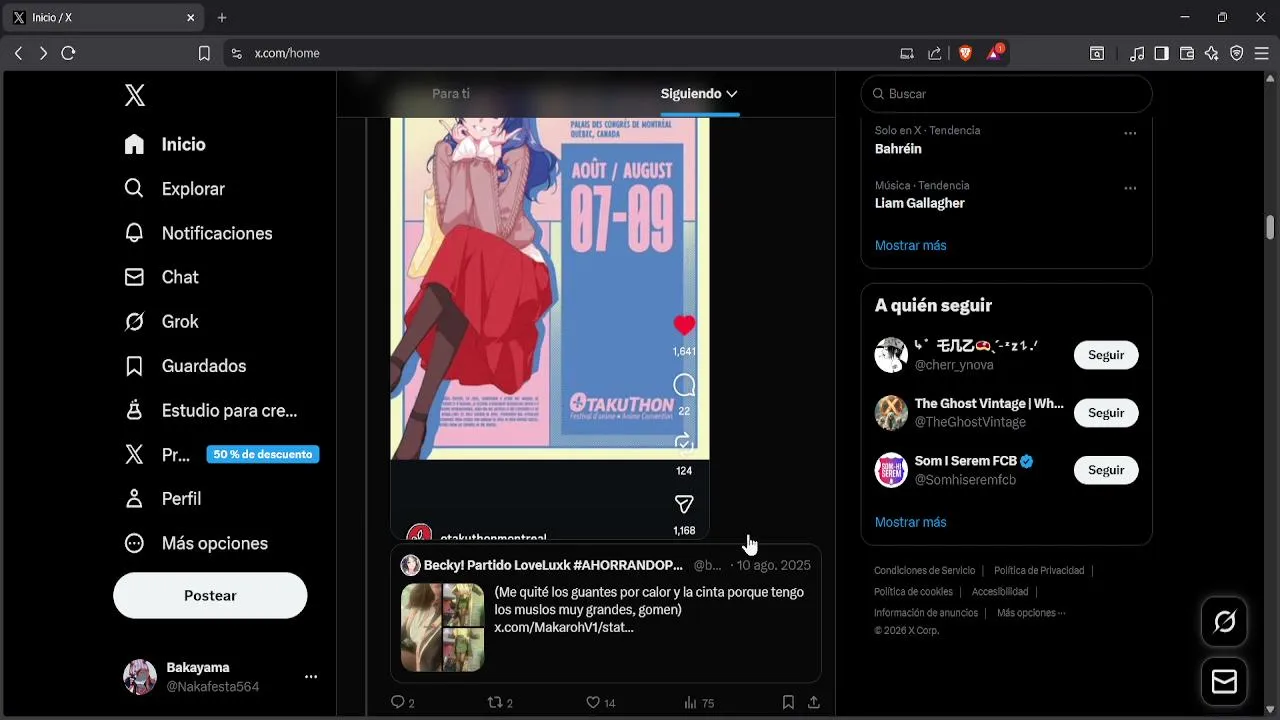Go to Inicio in sidebar
1280x720 pixels.
click(x=164, y=144)
